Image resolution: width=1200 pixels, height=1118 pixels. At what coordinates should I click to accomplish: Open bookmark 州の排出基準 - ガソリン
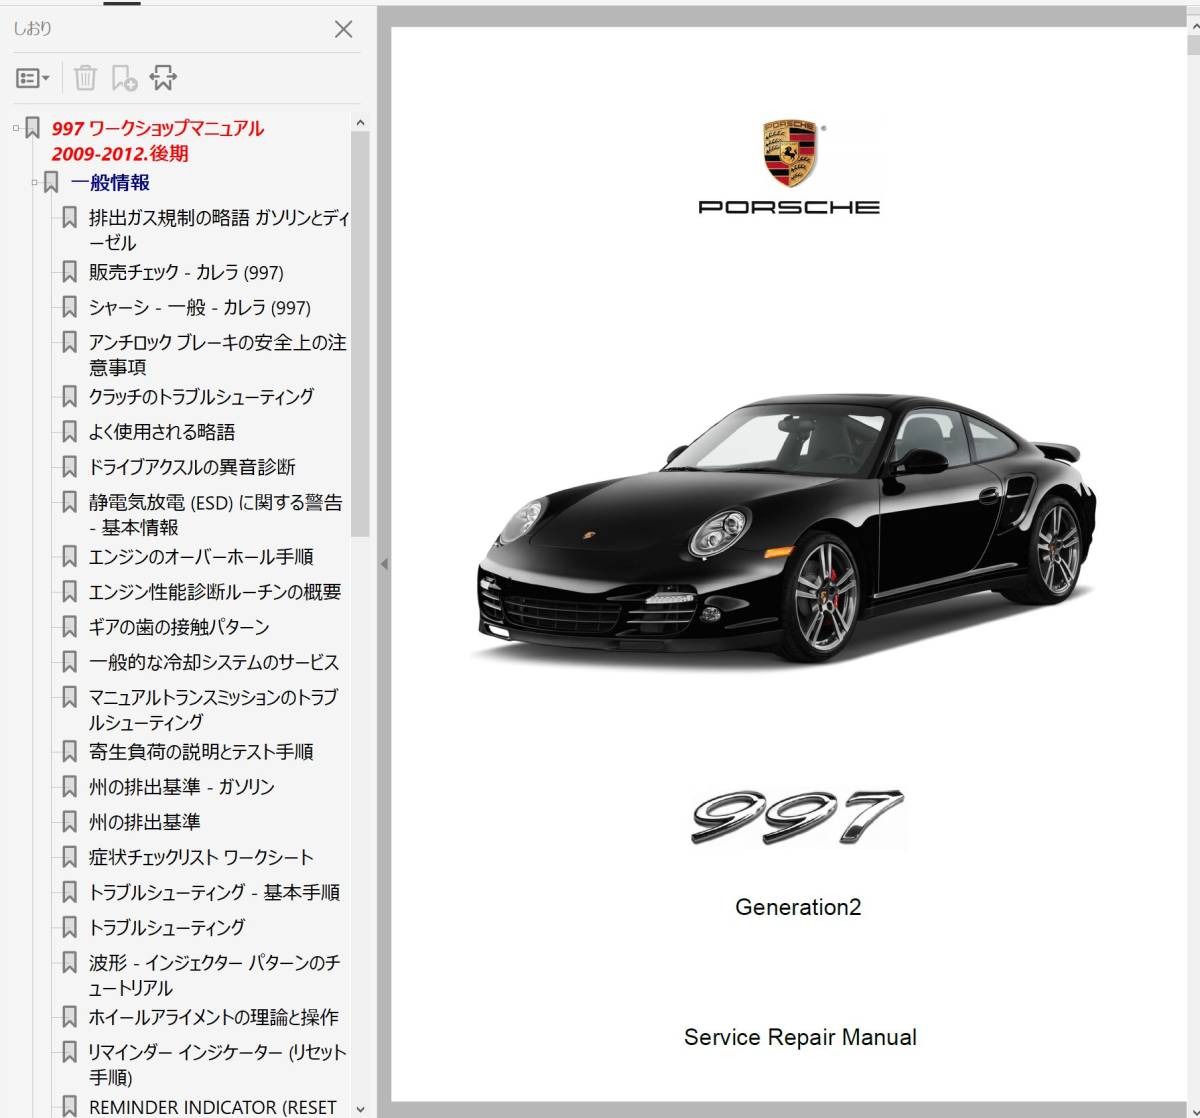(x=182, y=787)
